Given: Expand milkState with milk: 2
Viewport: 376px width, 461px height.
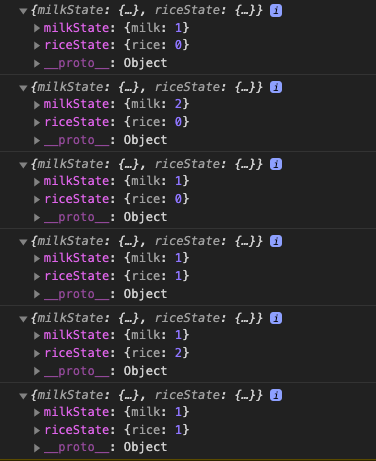Looking at the screenshot, I should pyautogui.click(x=37, y=105).
